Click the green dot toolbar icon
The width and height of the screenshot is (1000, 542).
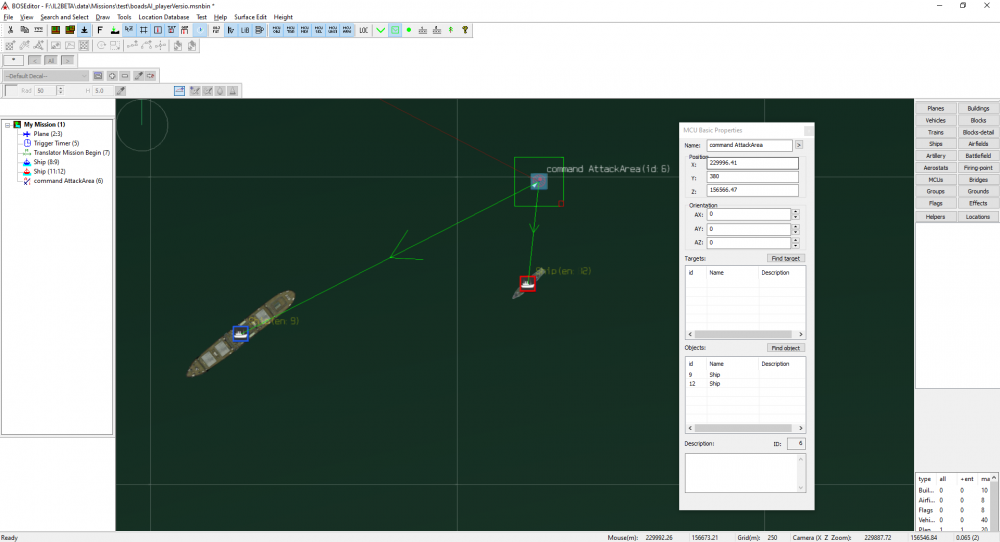(409, 30)
